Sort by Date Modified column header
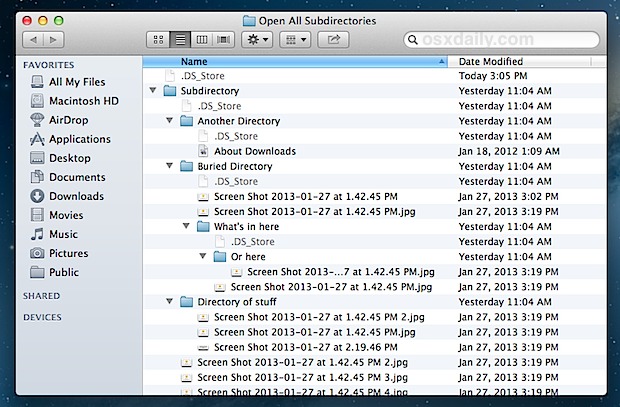The height and width of the screenshot is (407, 620). point(530,61)
